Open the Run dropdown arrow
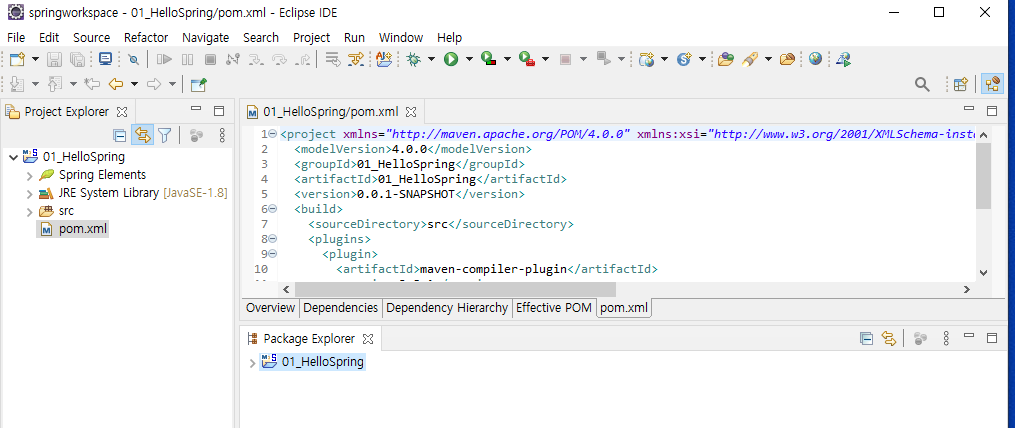This screenshot has width=1015, height=428. (x=469, y=60)
